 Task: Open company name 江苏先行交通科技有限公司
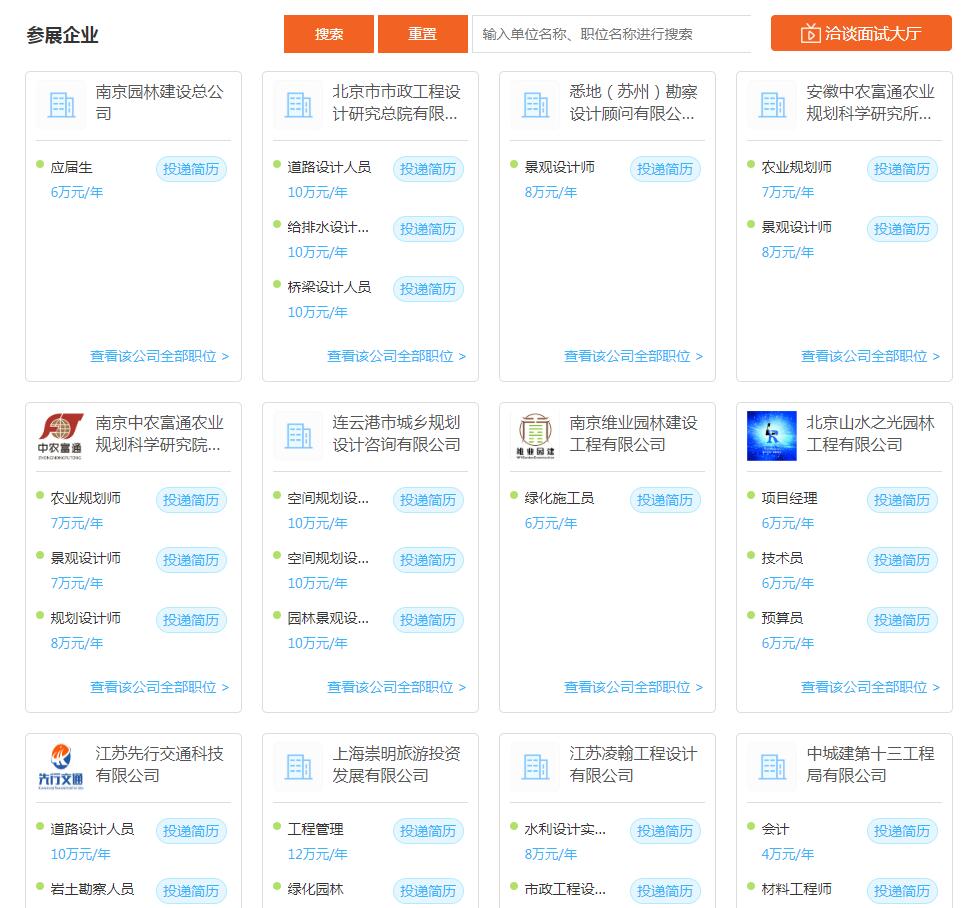coord(159,765)
